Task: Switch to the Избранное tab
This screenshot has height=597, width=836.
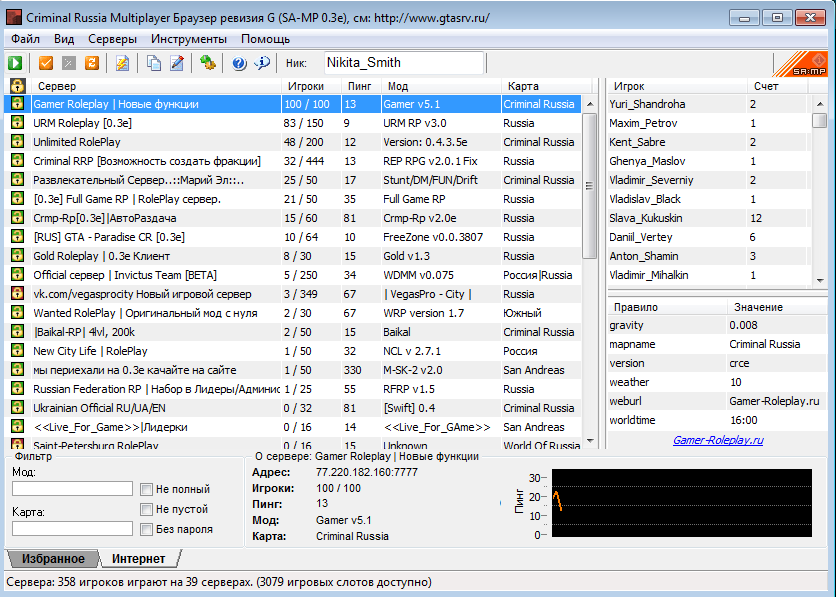Action: pyautogui.click(x=53, y=559)
